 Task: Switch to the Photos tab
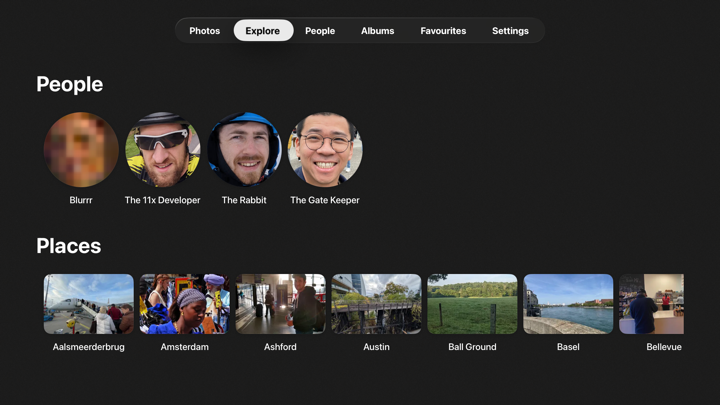pos(204,31)
